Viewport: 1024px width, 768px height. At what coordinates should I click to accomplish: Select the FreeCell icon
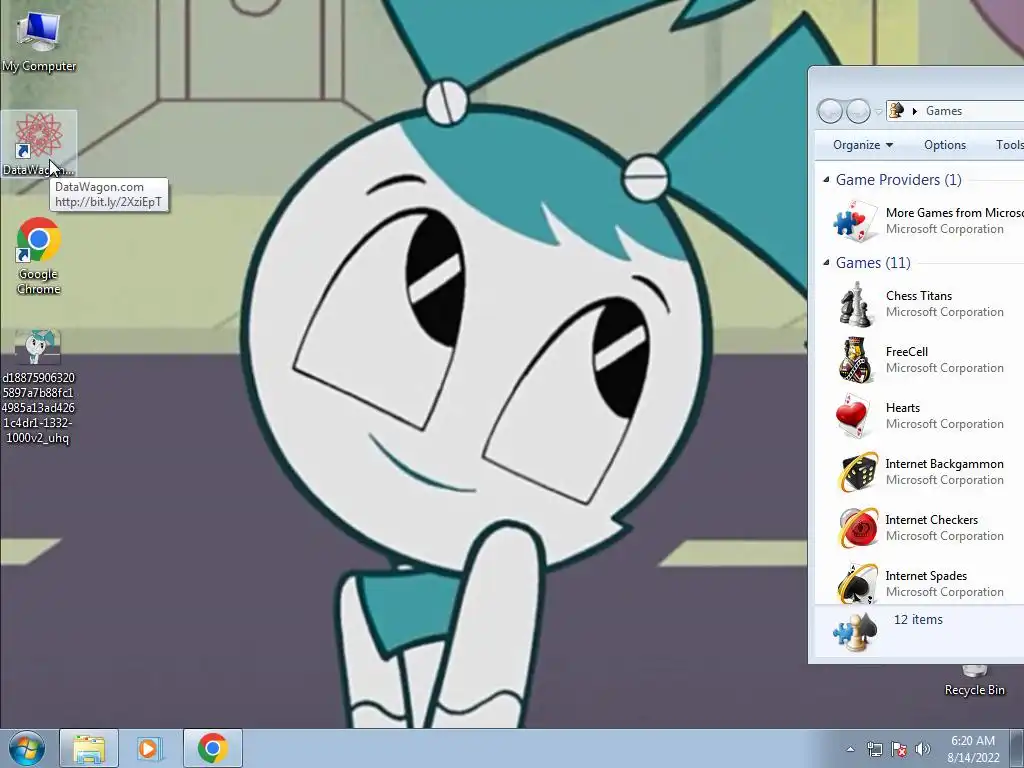pyautogui.click(x=856, y=360)
